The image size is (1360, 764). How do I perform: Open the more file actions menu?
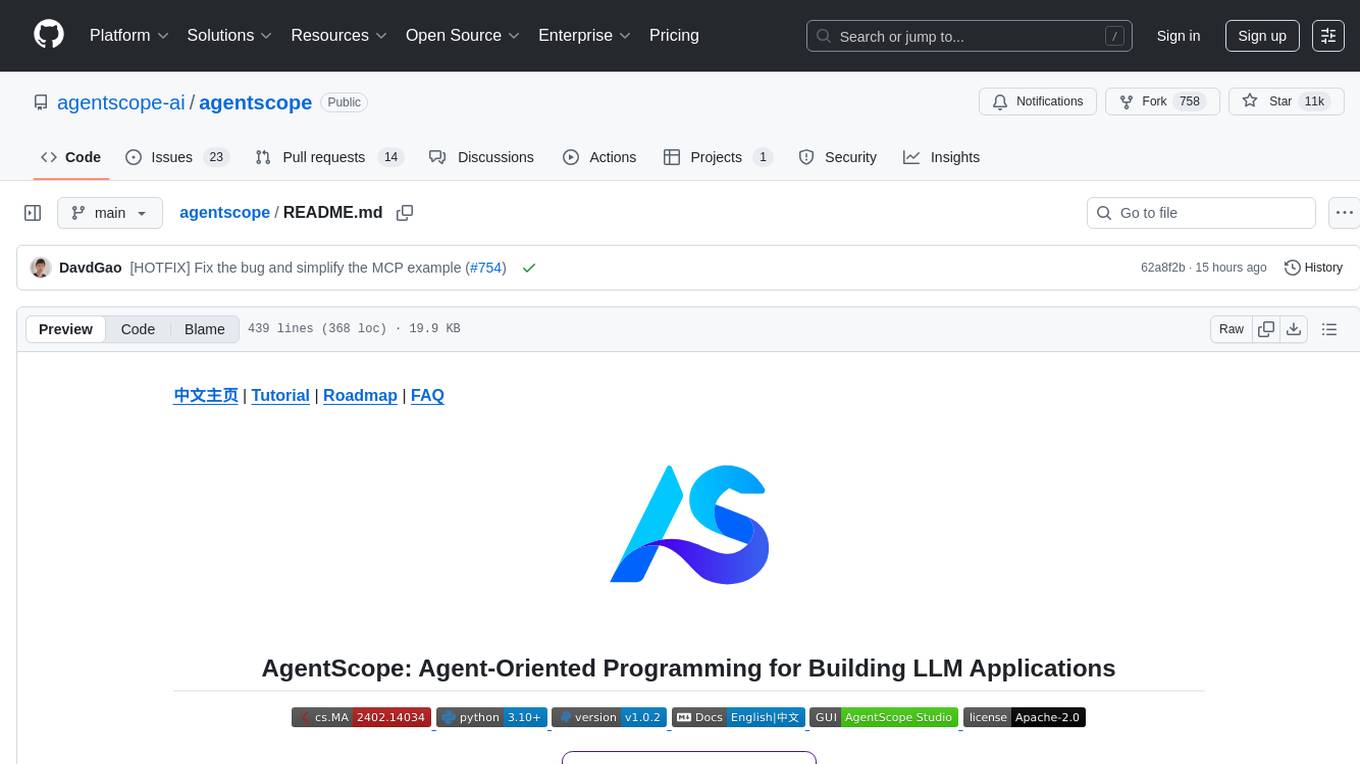coord(1344,213)
